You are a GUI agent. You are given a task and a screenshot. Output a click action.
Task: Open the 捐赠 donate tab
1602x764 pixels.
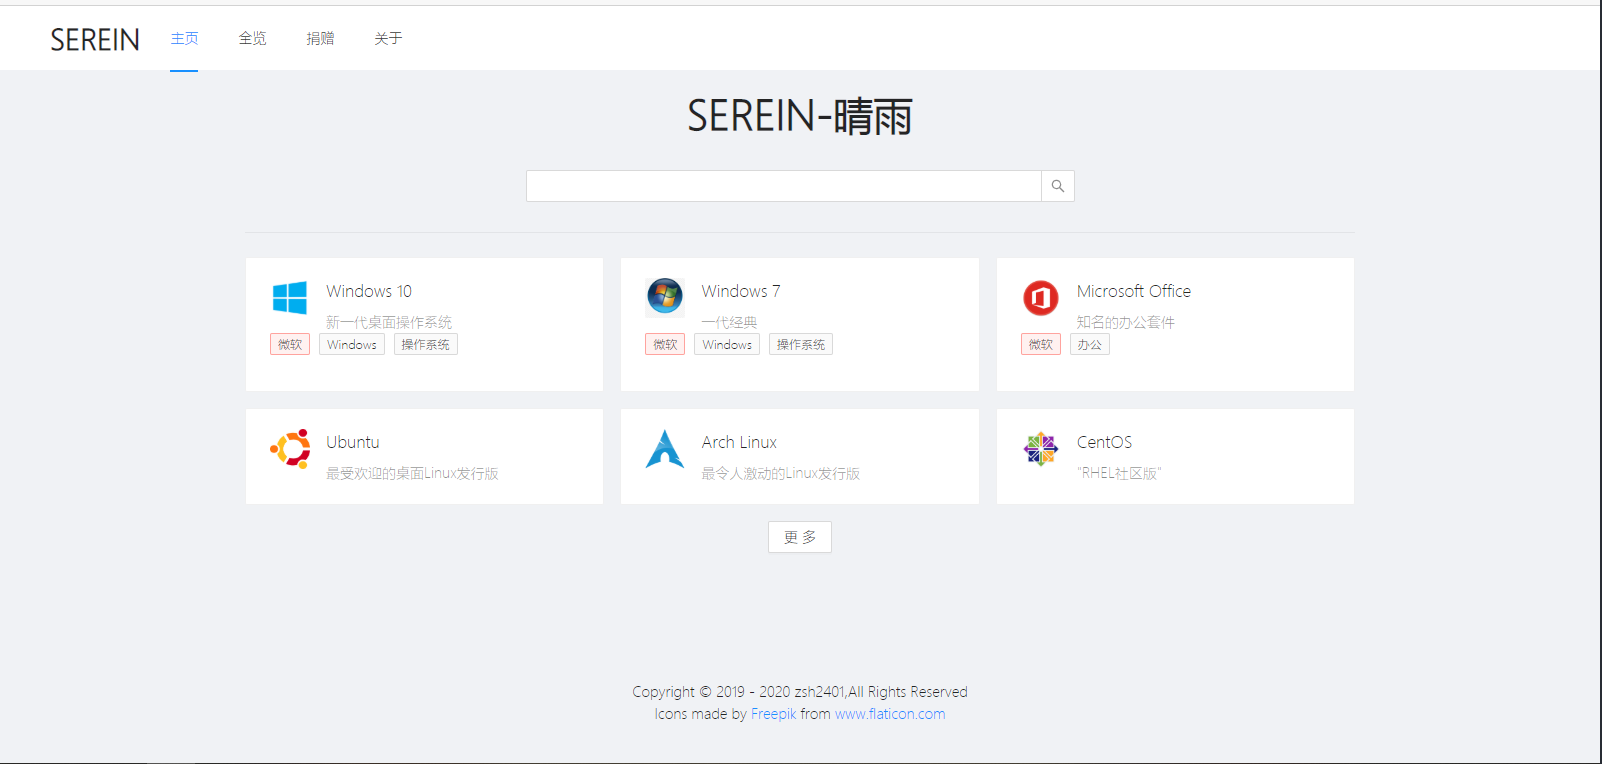tap(320, 38)
